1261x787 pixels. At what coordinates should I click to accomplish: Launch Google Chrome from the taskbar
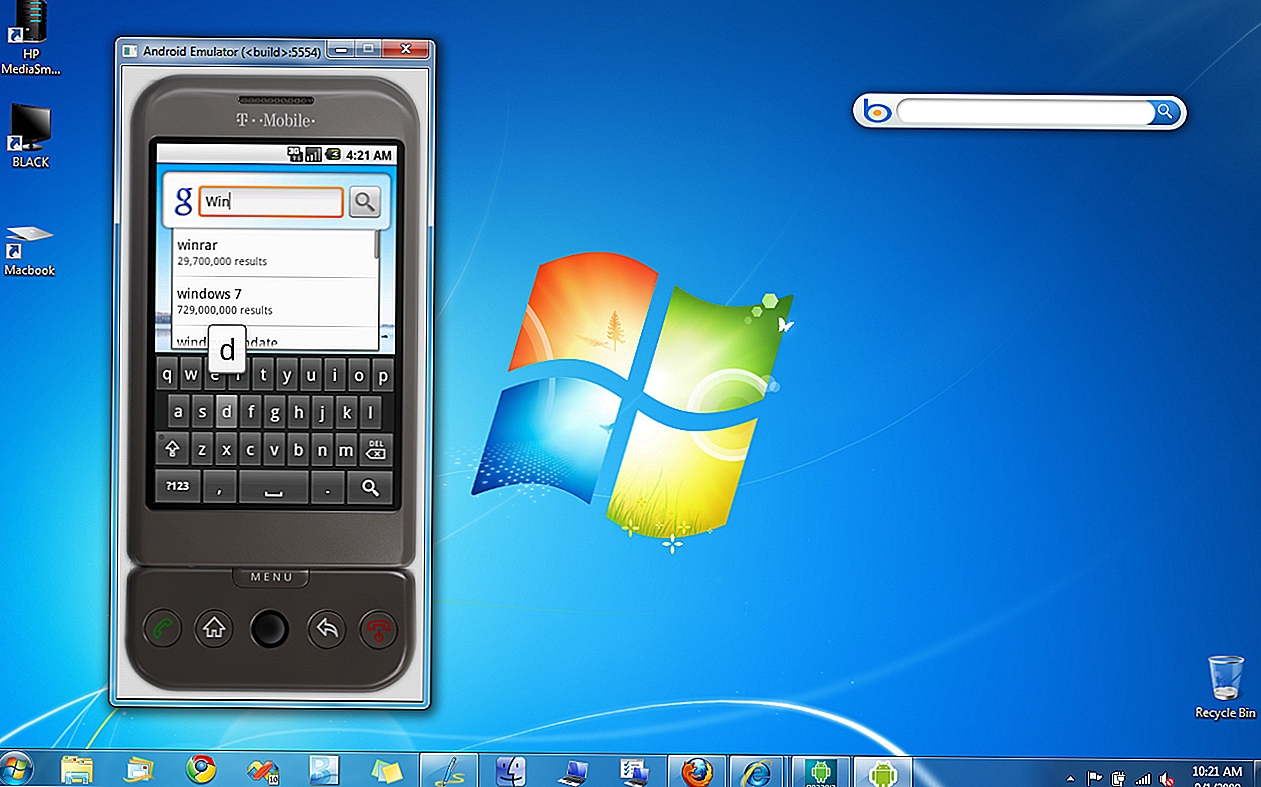(201, 770)
